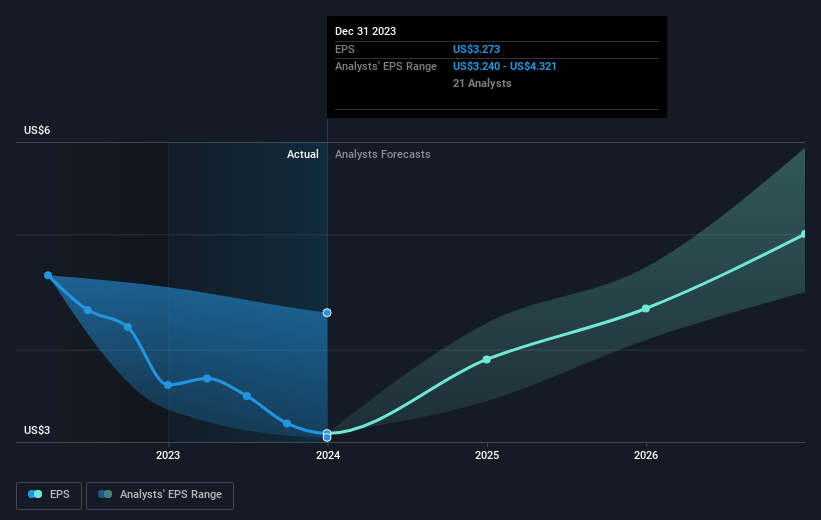
Task: Select the EPS data point at 2023
Action: 168,385
